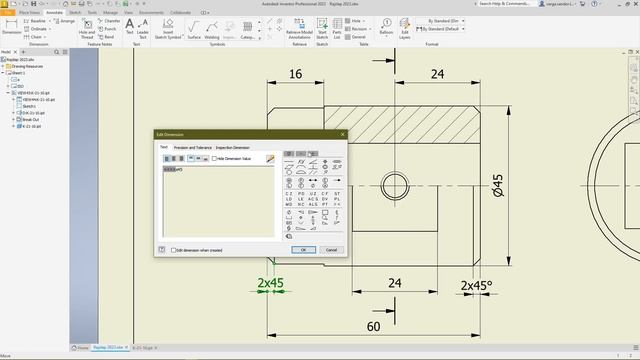The height and width of the screenshot is (360, 640).
Task: Switch to the Manage ribbon tab
Action: pos(110,13)
